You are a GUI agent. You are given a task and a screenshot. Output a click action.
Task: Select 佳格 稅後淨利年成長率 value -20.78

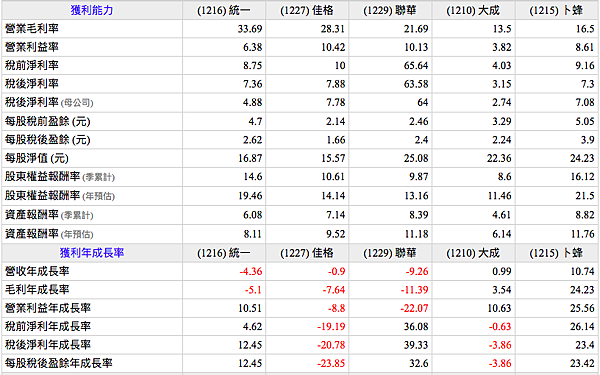tap(331, 345)
